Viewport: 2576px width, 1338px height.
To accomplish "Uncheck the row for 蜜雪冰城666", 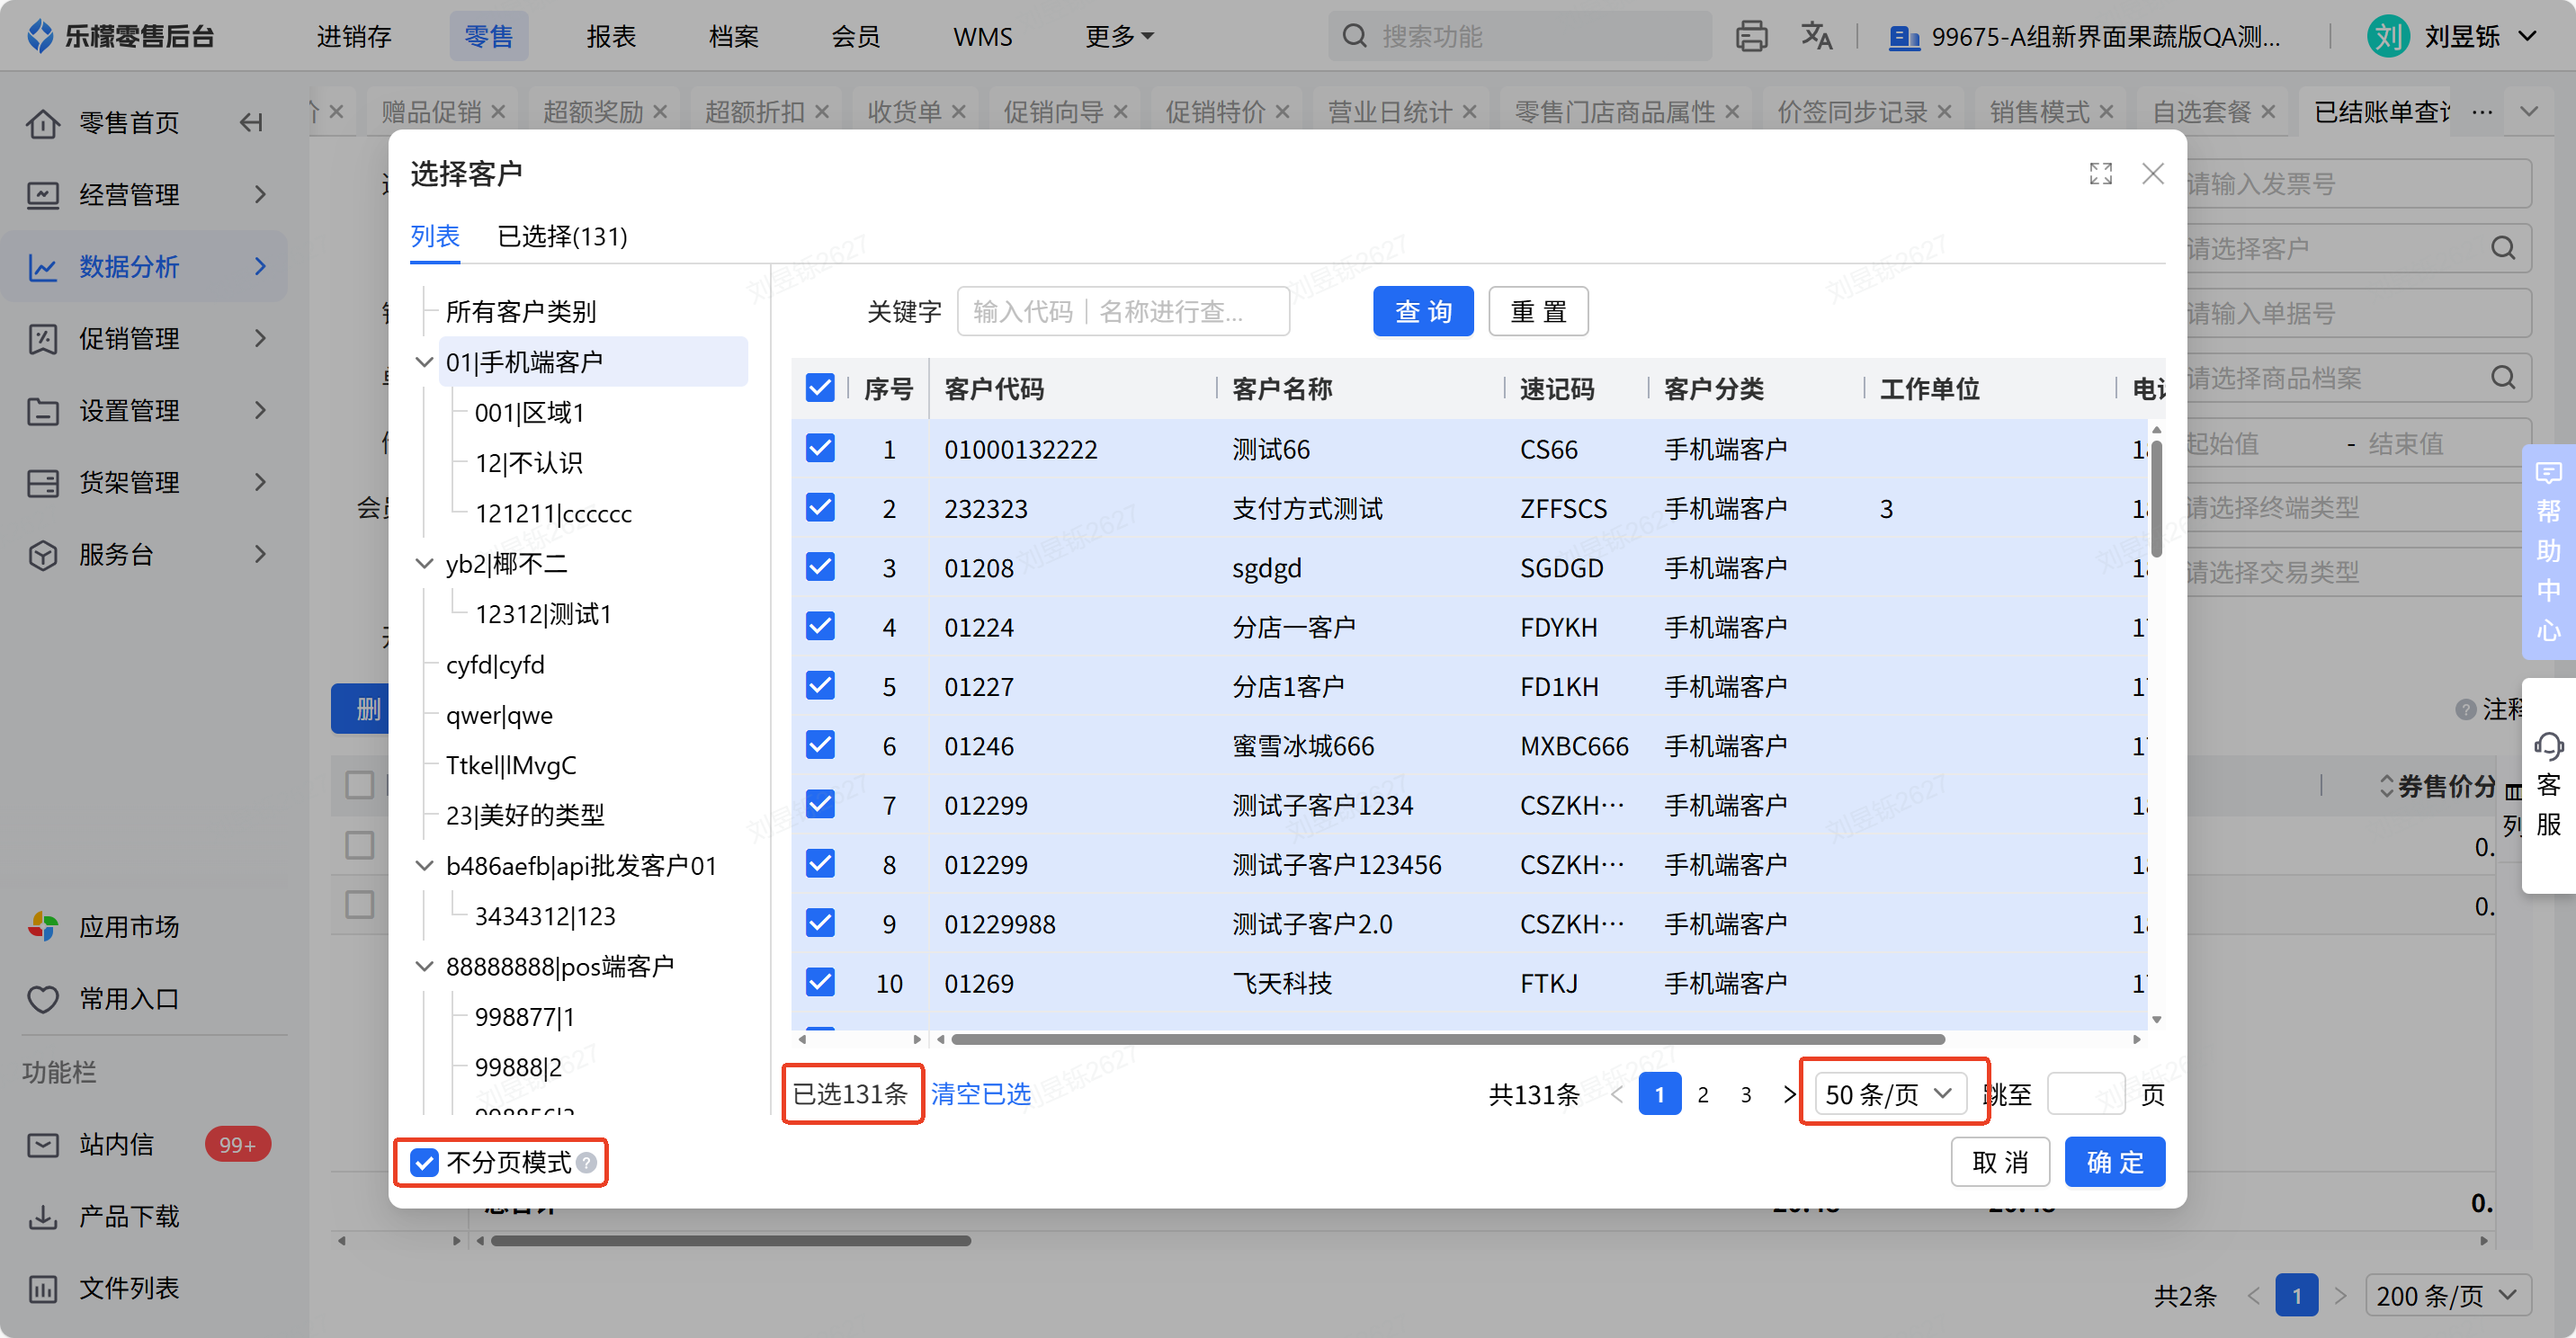I will (x=820, y=745).
